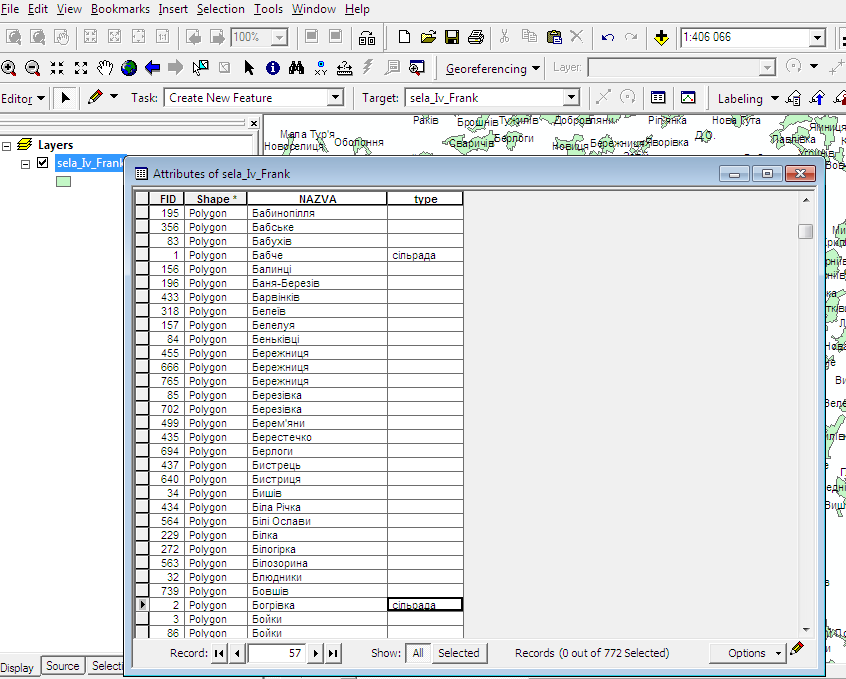Click the sela_Iv_Frank green symbol swatch
Screen dimensions: 846x679
[63, 182]
